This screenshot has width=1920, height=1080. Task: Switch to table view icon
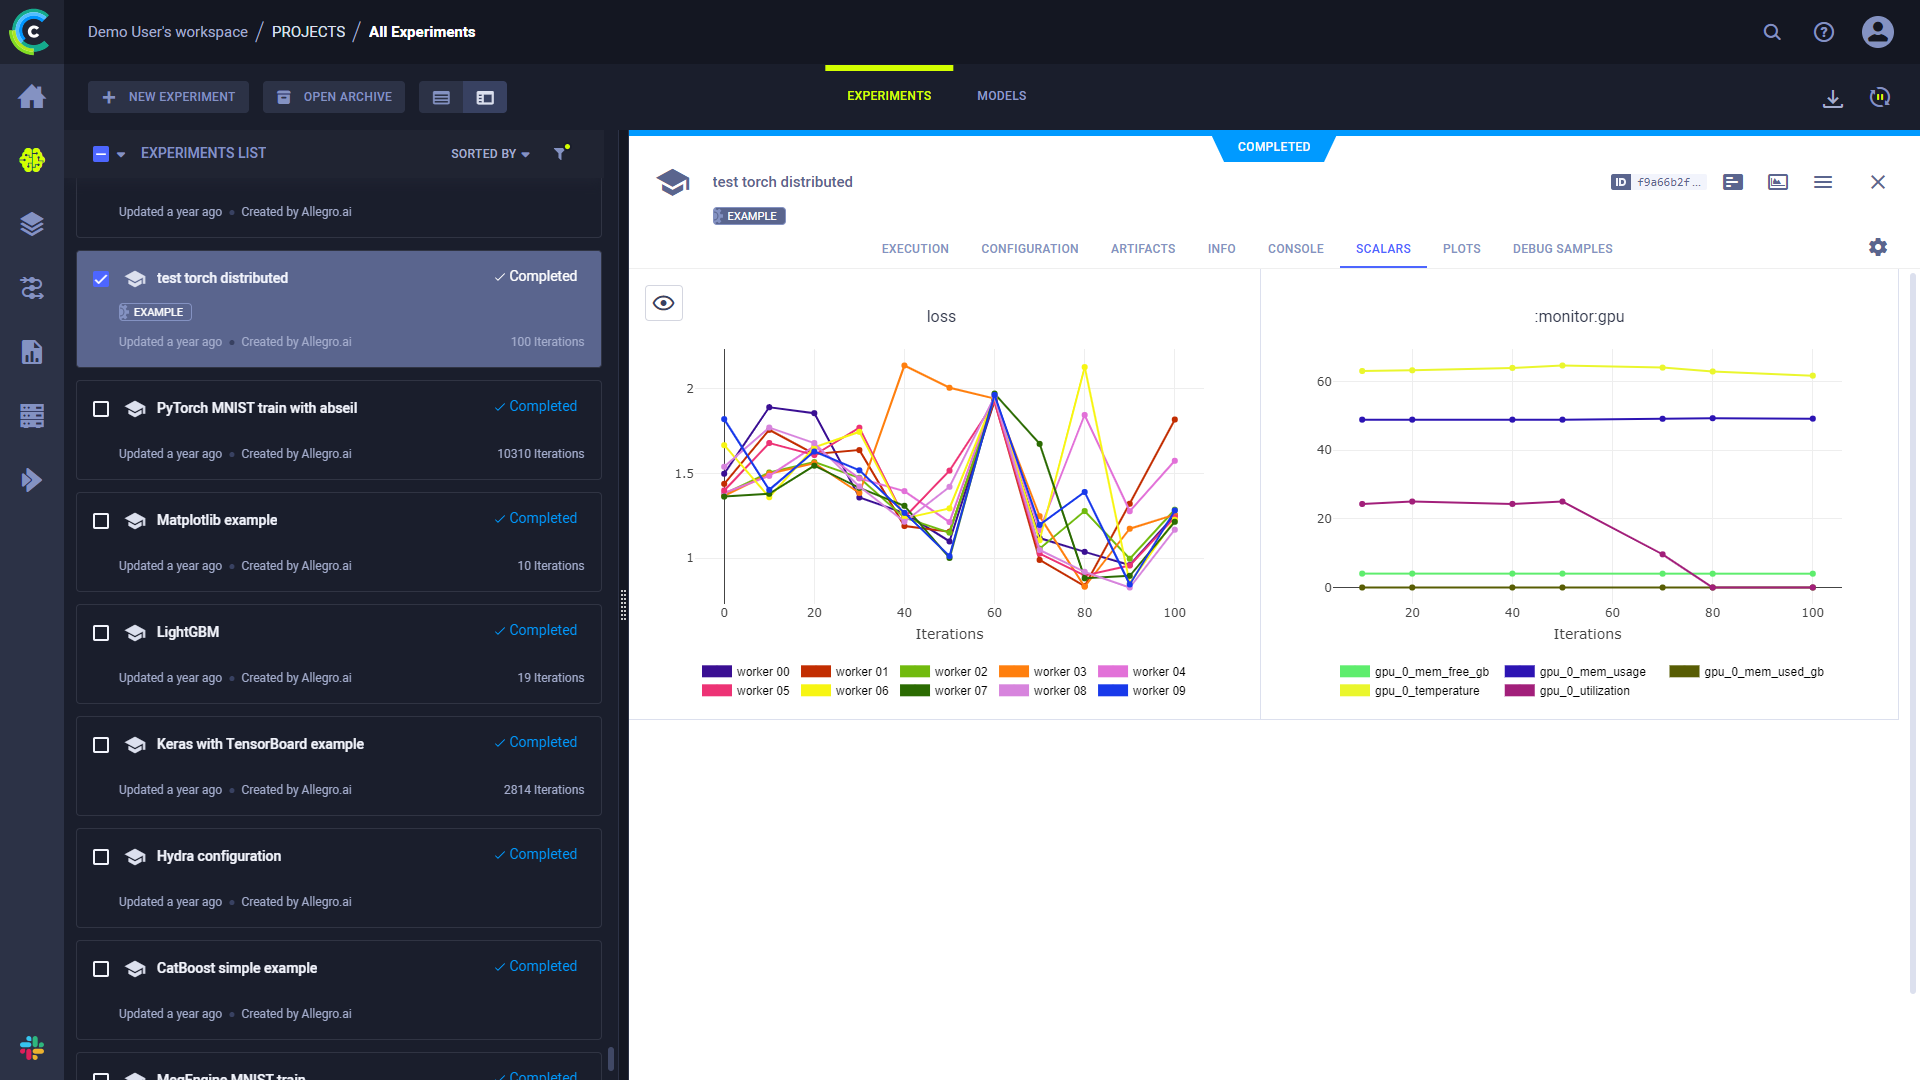tap(441, 97)
